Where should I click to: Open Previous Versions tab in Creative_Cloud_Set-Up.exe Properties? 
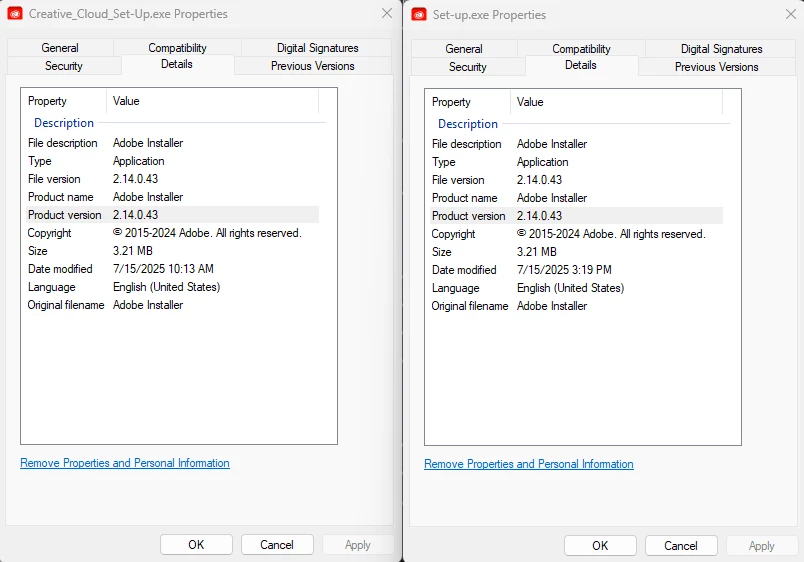(313, 66)
